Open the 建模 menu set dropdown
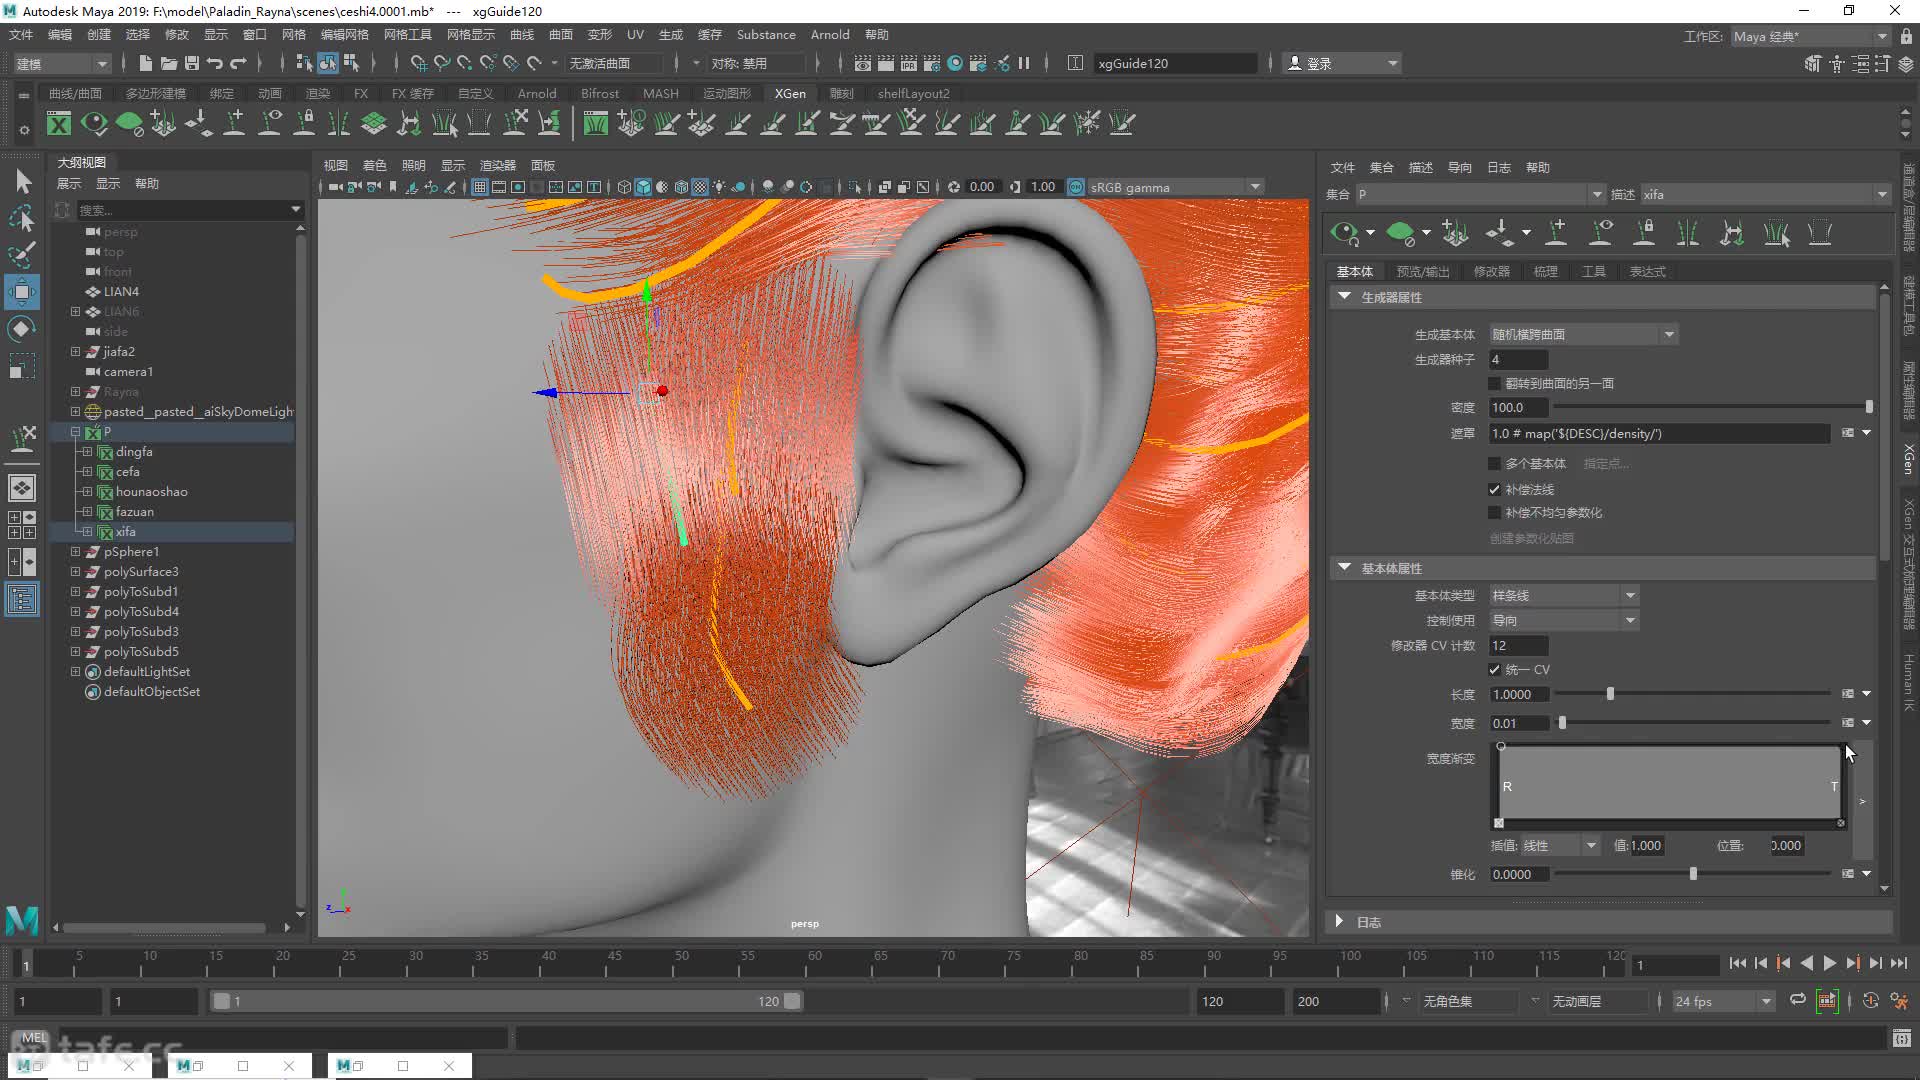Viewport: 1920px width, 1080px height. tap(62, 63)
